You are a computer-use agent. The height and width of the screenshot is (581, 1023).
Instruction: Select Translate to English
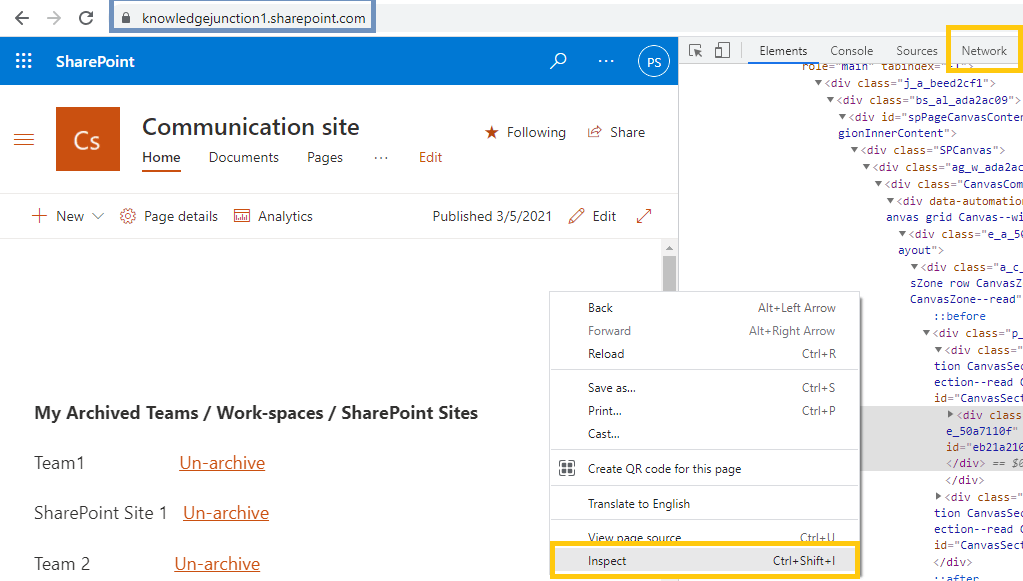click(x=705, y=504)
